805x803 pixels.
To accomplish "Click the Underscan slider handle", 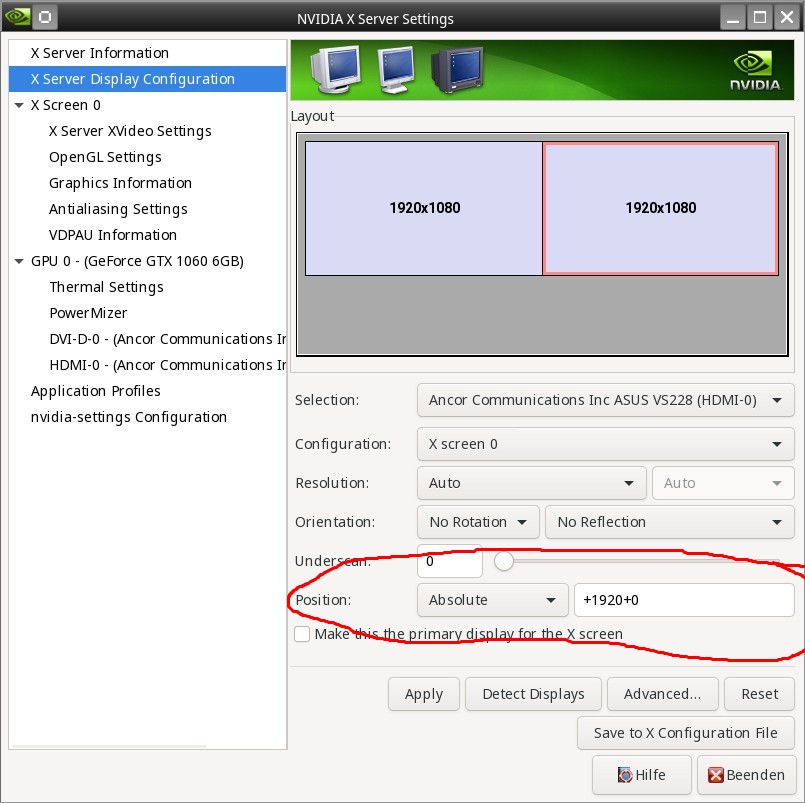I will [x=504, y=561].
